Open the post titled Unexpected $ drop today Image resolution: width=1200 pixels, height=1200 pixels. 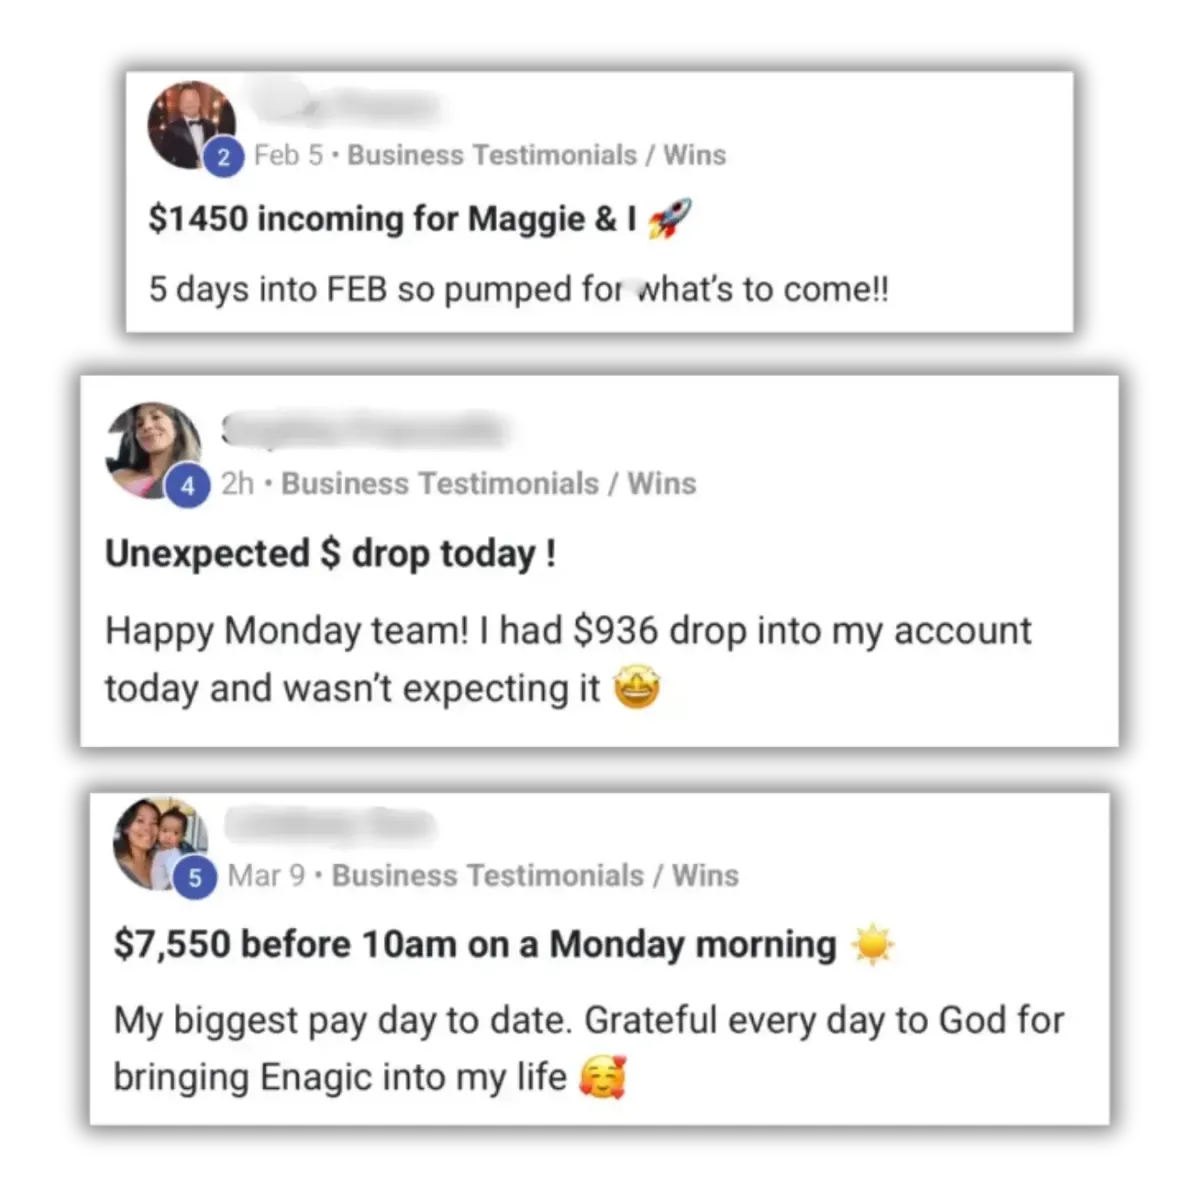pos(331,553)
